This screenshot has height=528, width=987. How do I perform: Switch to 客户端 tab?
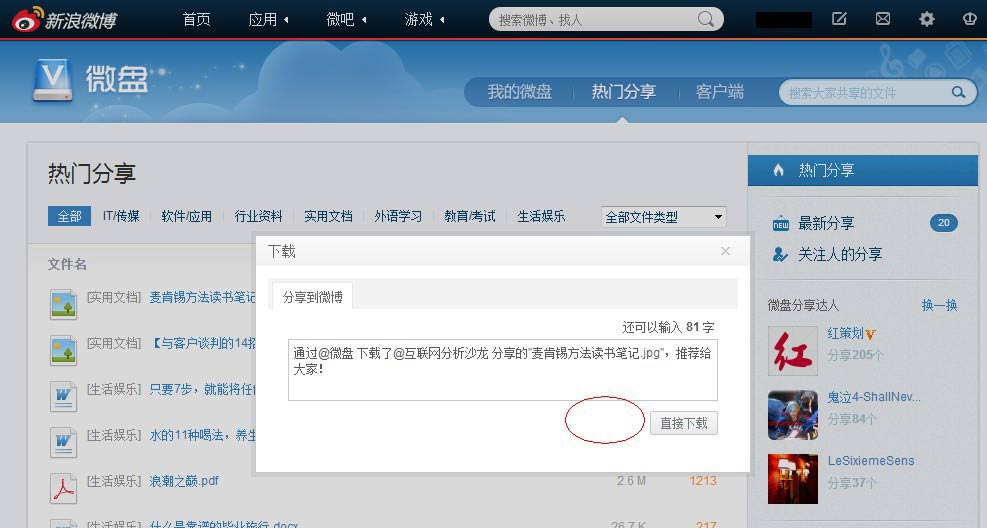[719, 92]
